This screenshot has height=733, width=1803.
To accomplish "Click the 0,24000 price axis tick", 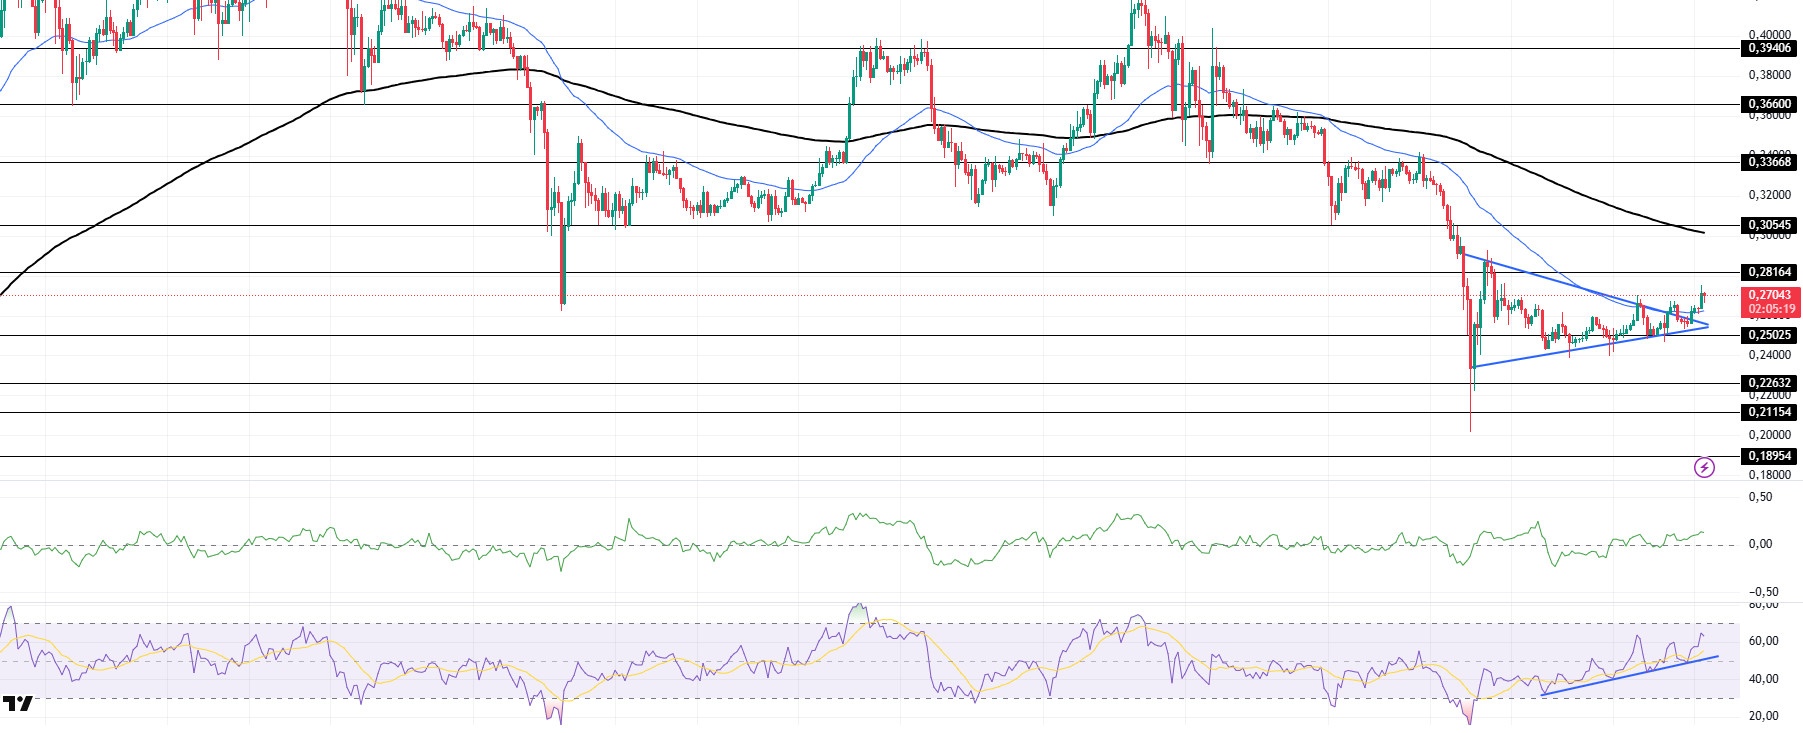I will pos(1769,355).
